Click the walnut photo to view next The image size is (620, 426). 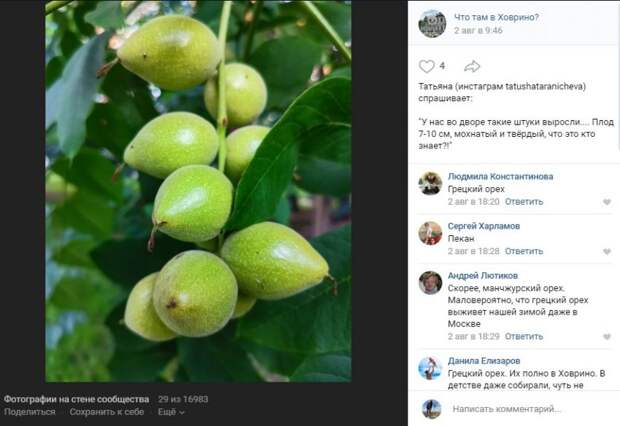pyautogui.click(x=198, y=191)
